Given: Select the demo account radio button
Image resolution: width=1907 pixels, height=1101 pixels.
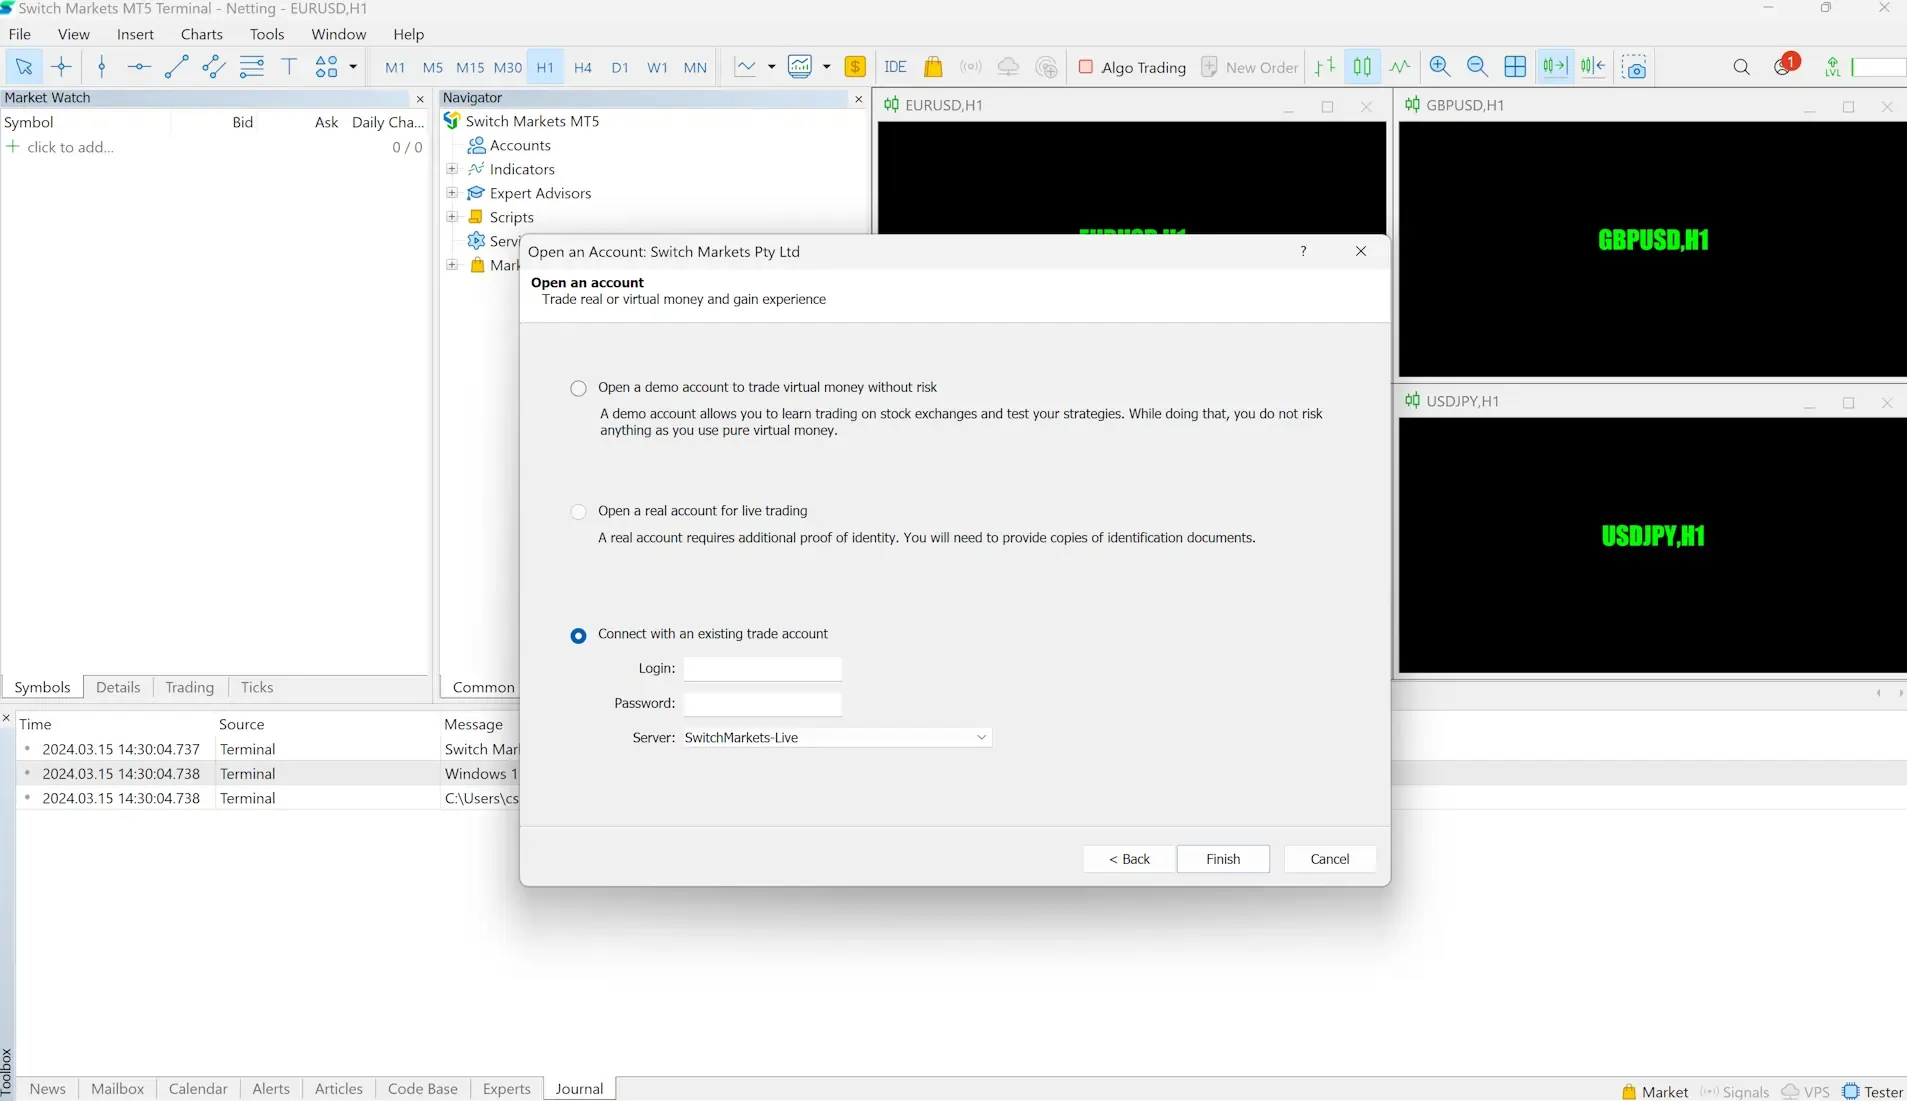Looking at the screenshot, I should (579, 388).
